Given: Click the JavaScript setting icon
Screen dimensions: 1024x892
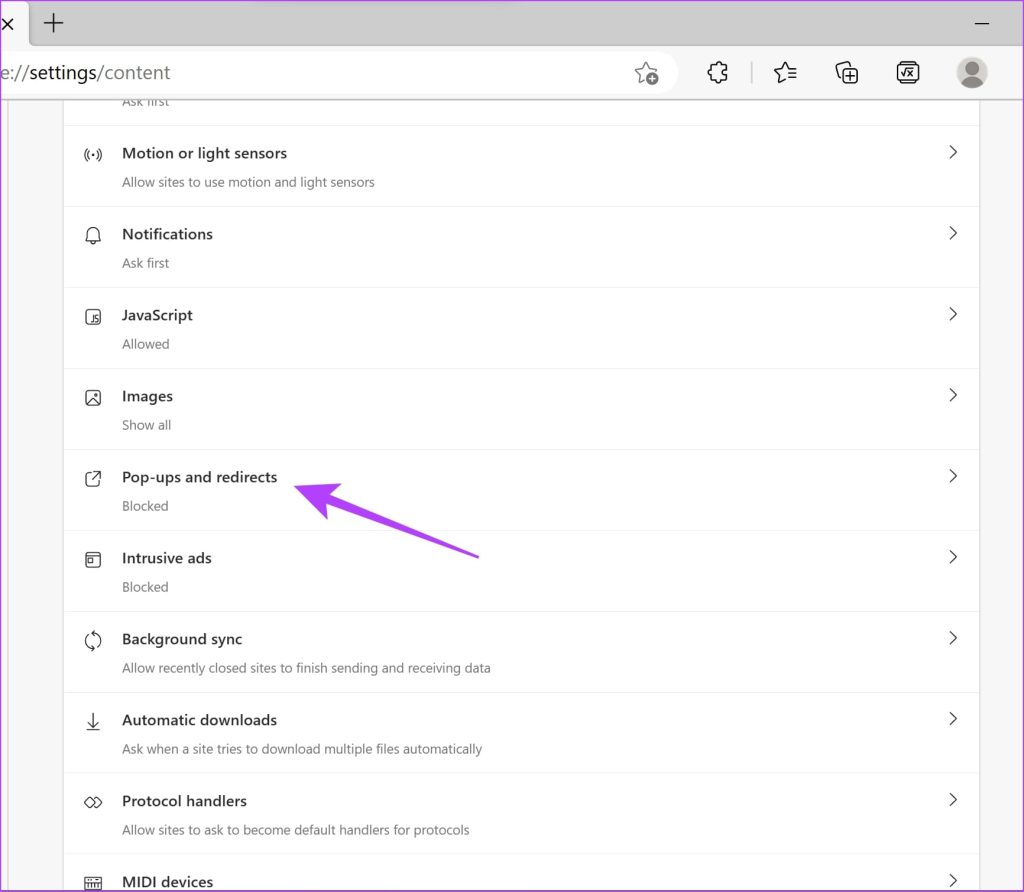Looking at the screenshot, I should tap(93, 316).
